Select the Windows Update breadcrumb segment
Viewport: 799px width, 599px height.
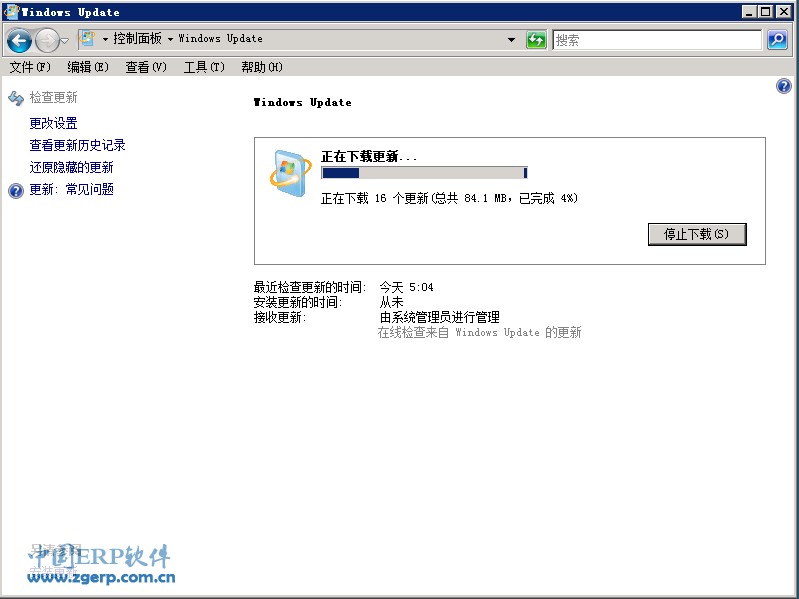coord(220,39)
